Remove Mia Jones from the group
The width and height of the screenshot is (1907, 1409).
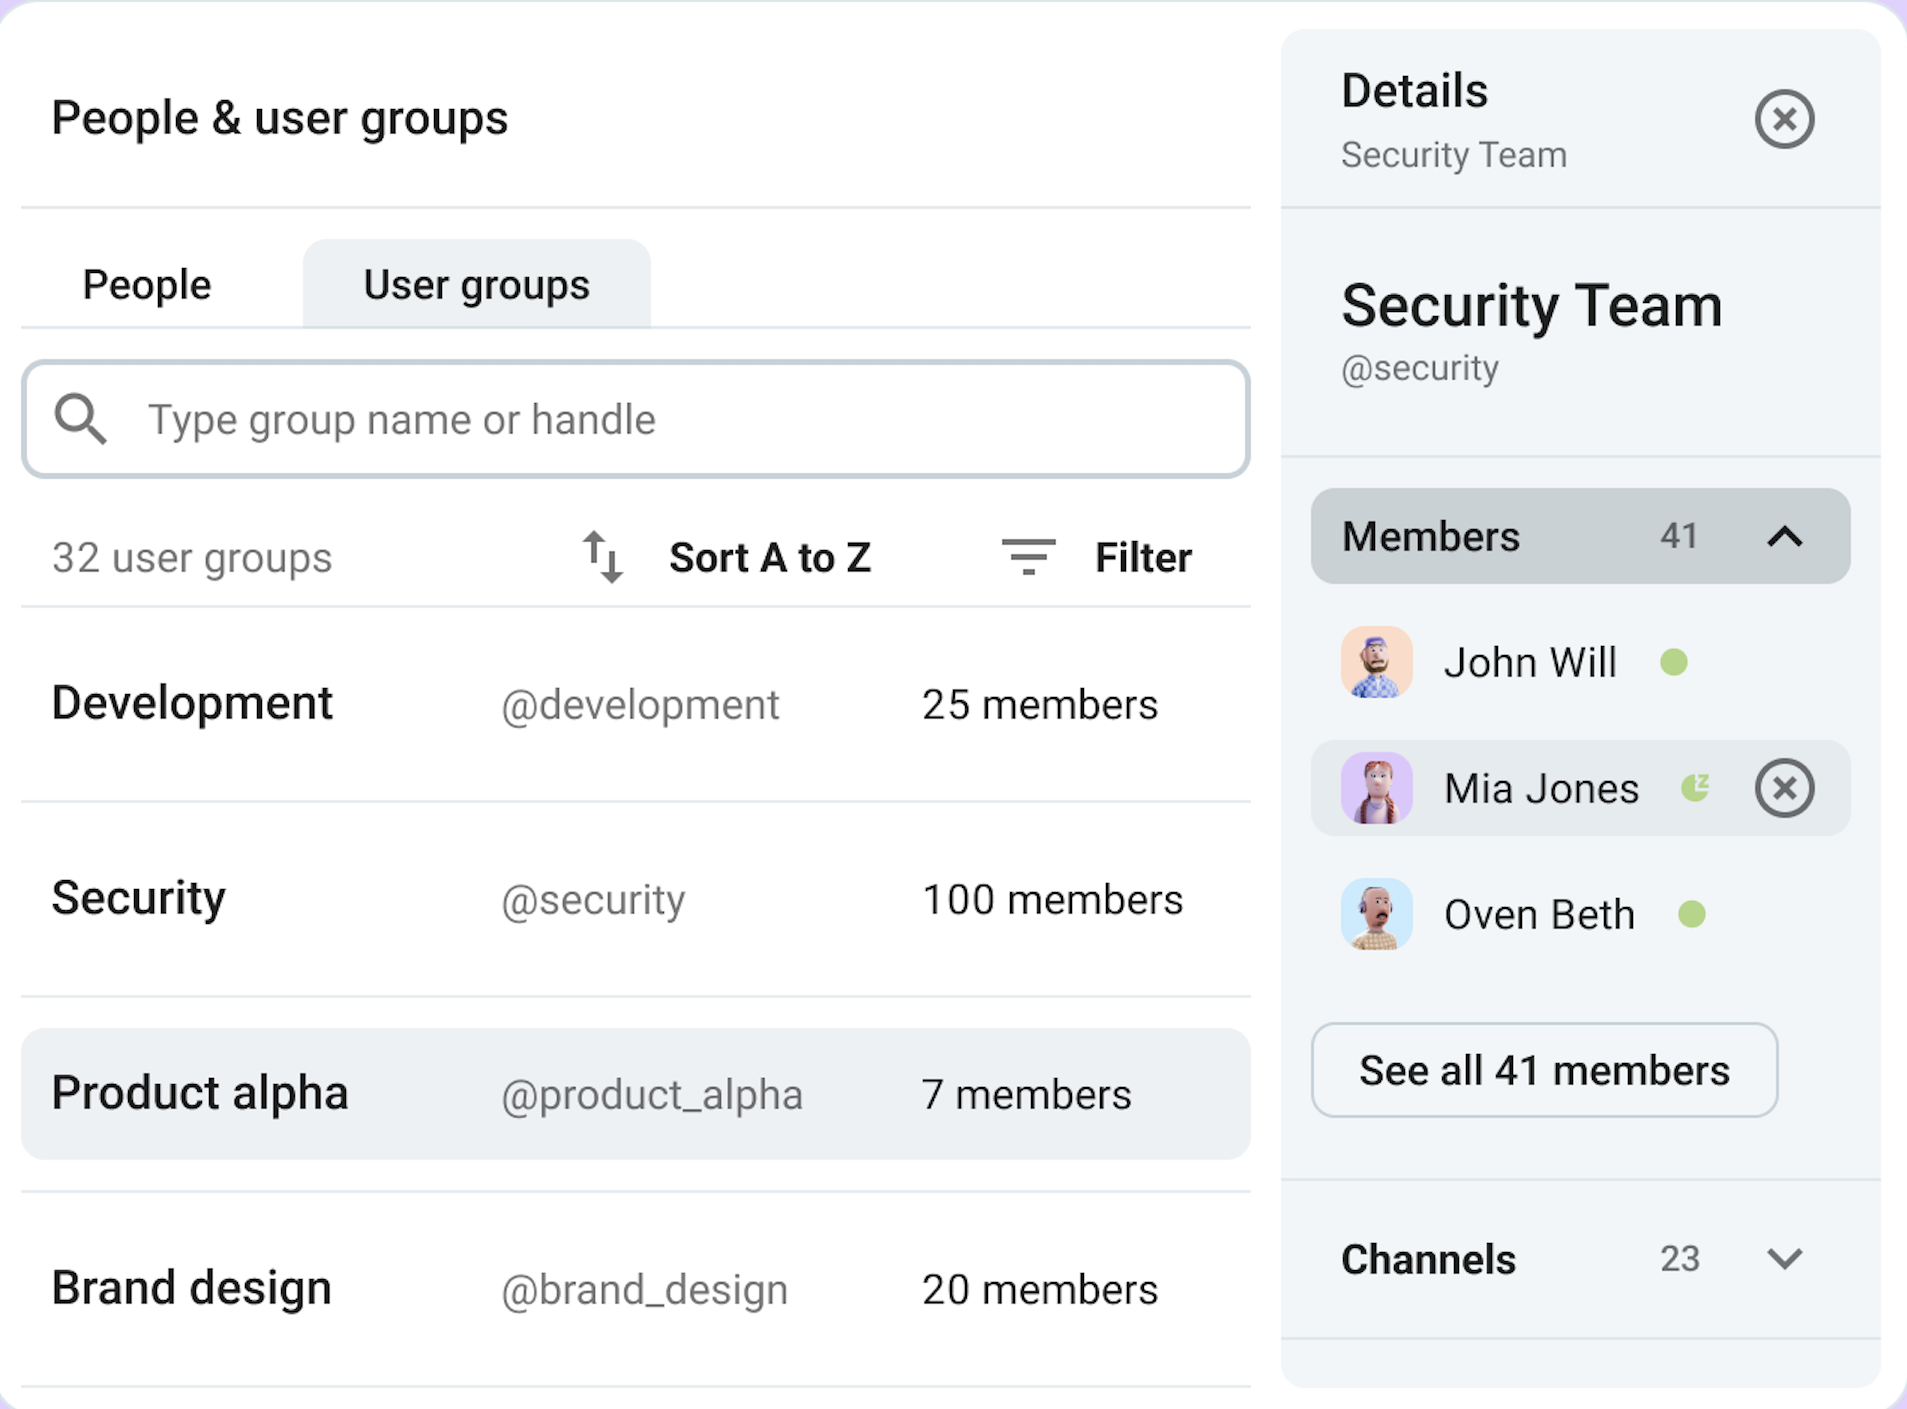coord(1783,788)
